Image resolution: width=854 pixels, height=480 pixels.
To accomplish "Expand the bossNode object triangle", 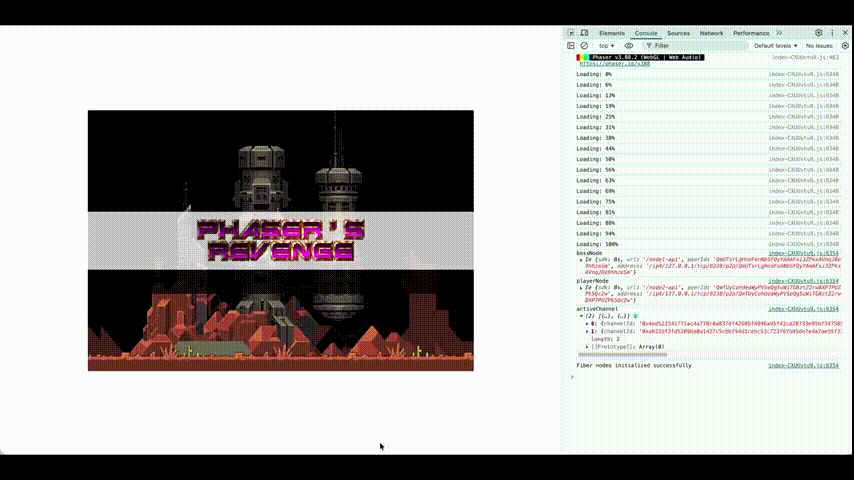I will [580, 259].
